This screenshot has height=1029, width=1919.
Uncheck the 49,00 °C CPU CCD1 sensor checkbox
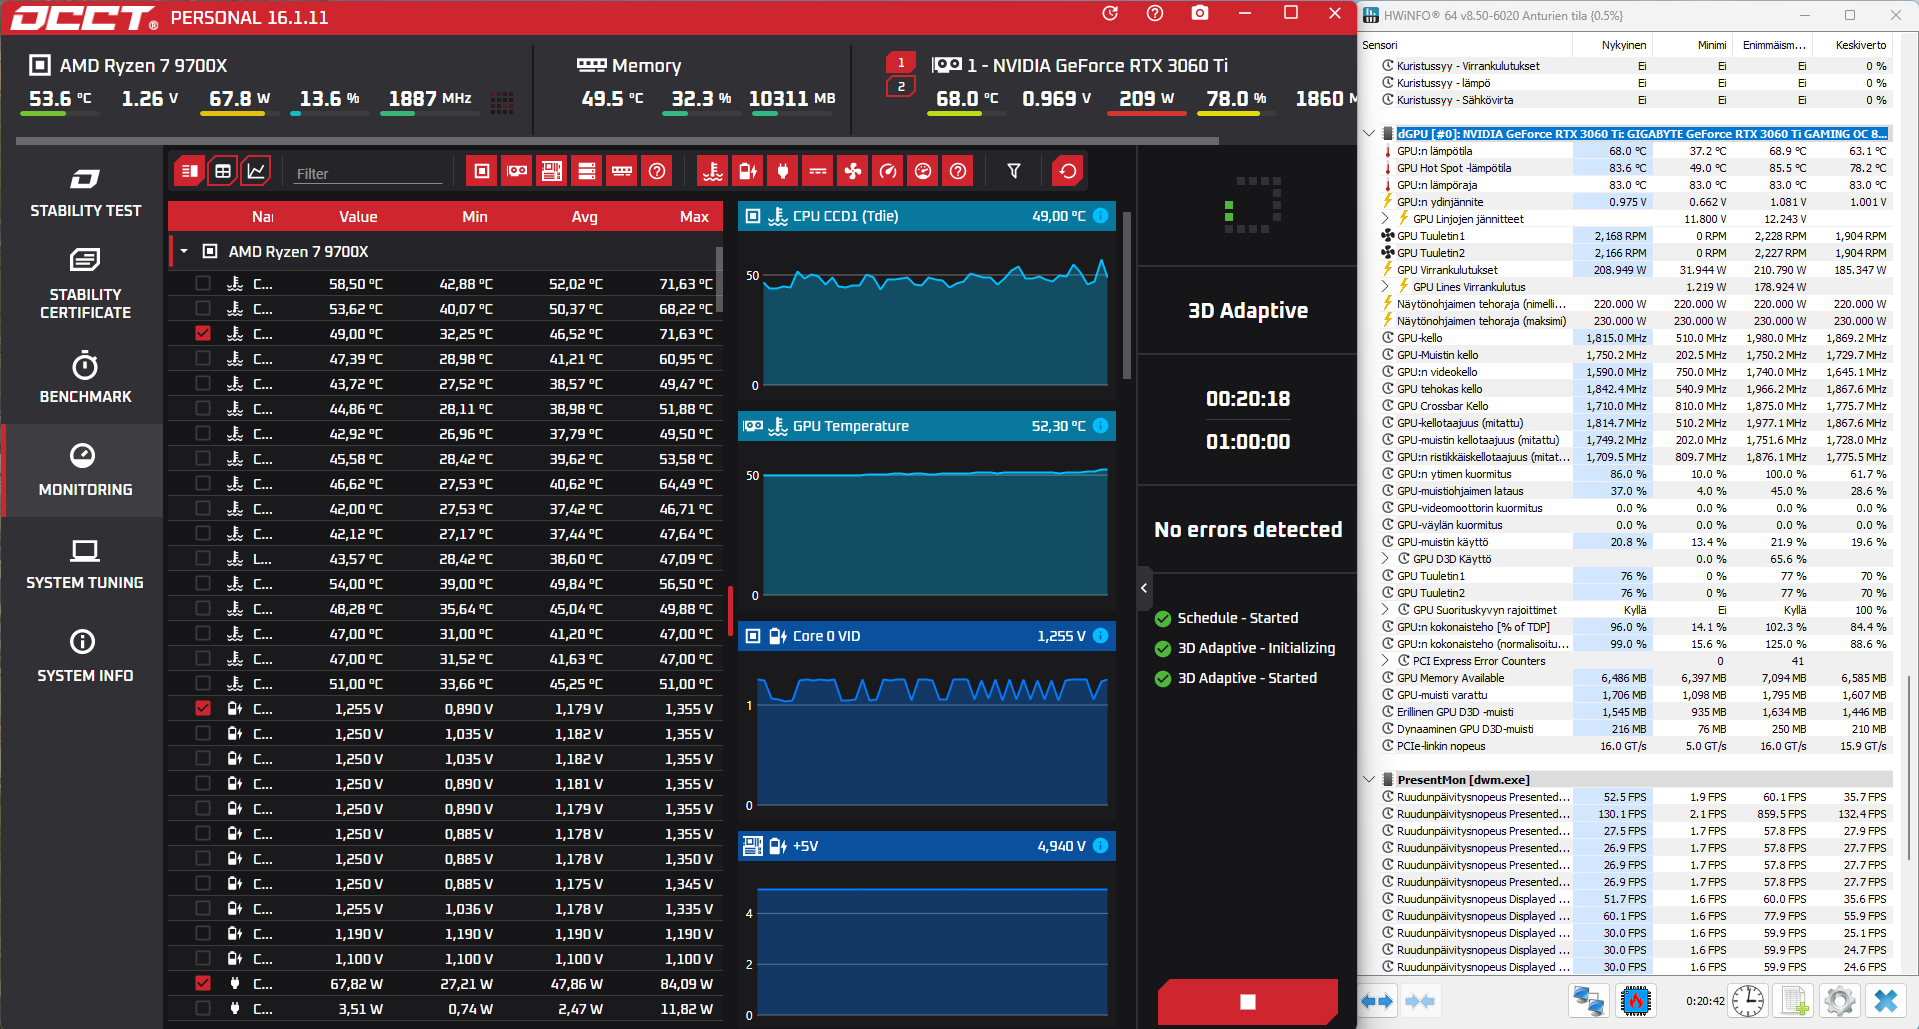203,333
